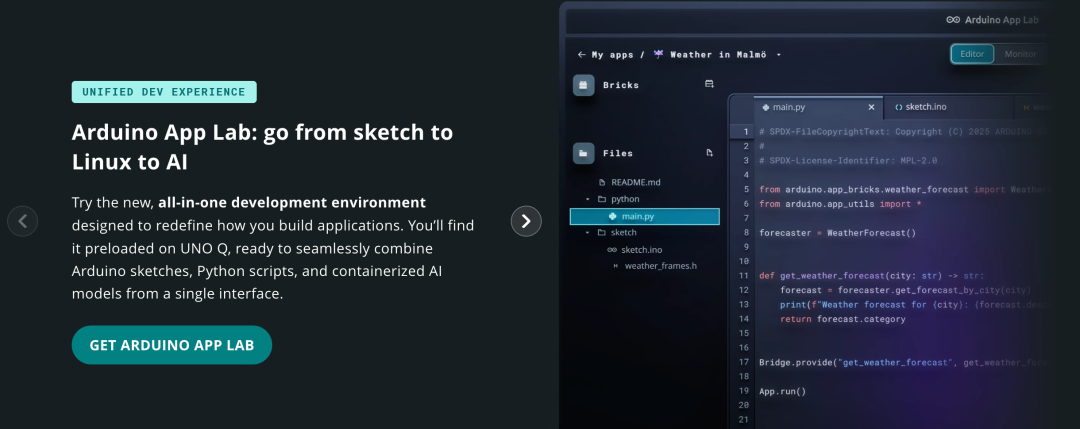Click the 'App.run()' code line
Screen dimensions: 1080x429
(782, 391)
